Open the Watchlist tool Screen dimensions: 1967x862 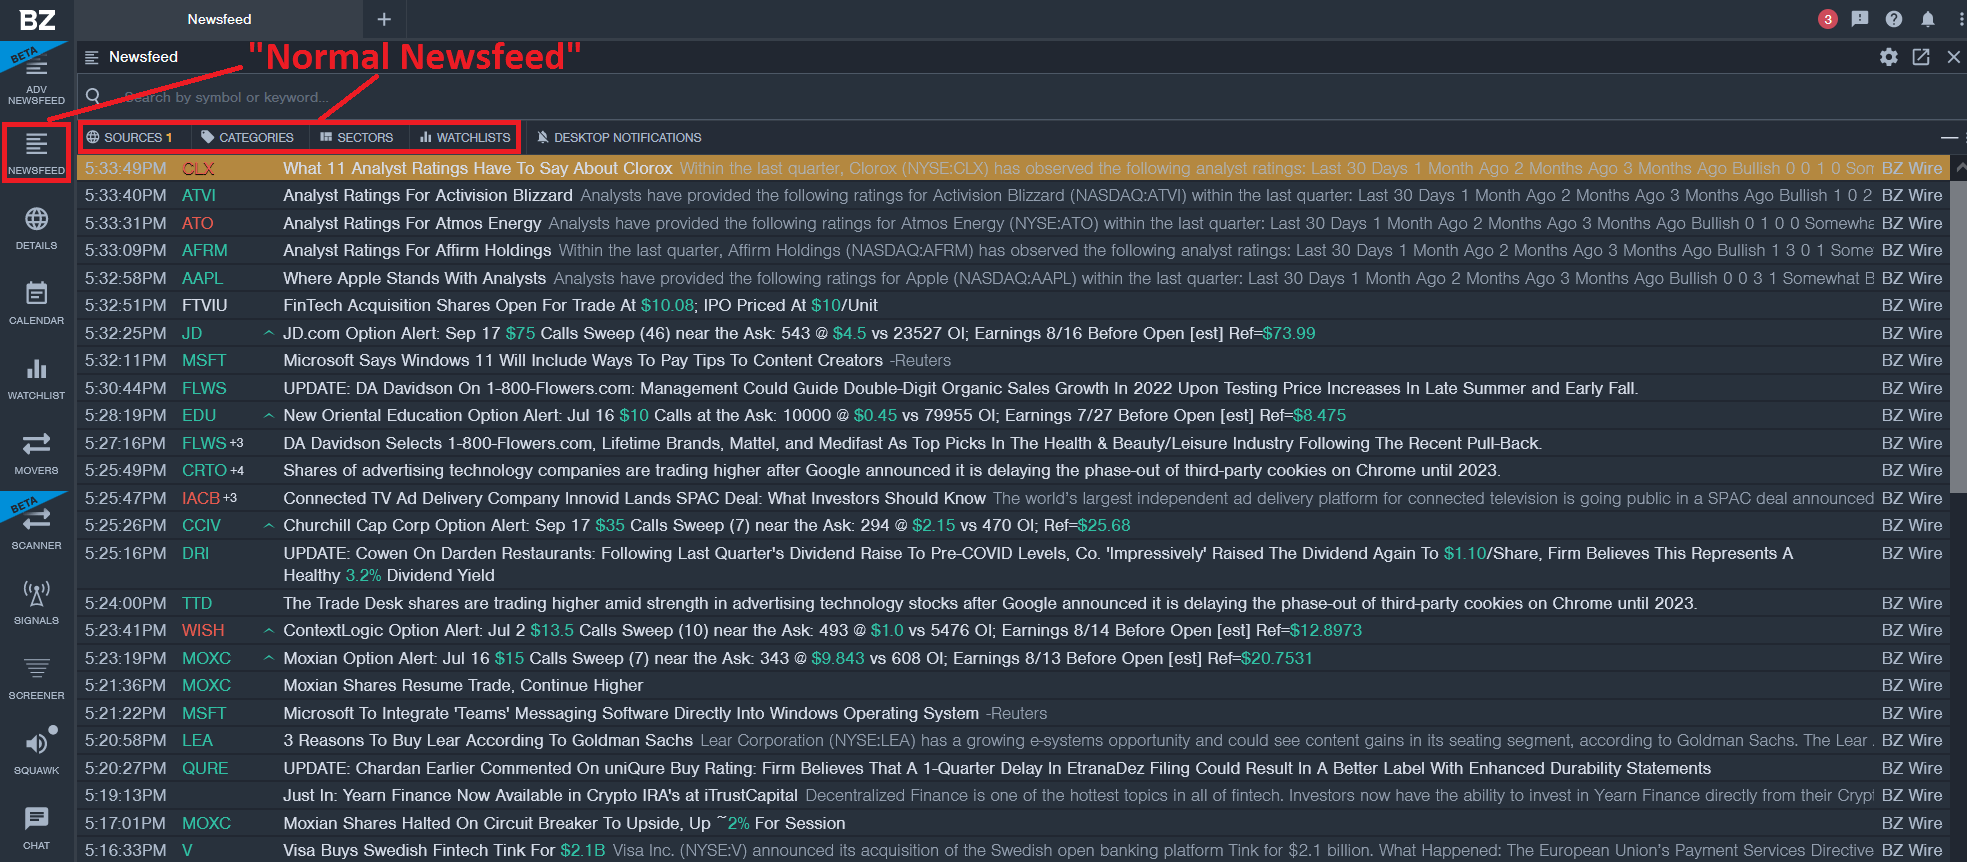[x=36, y=378]
